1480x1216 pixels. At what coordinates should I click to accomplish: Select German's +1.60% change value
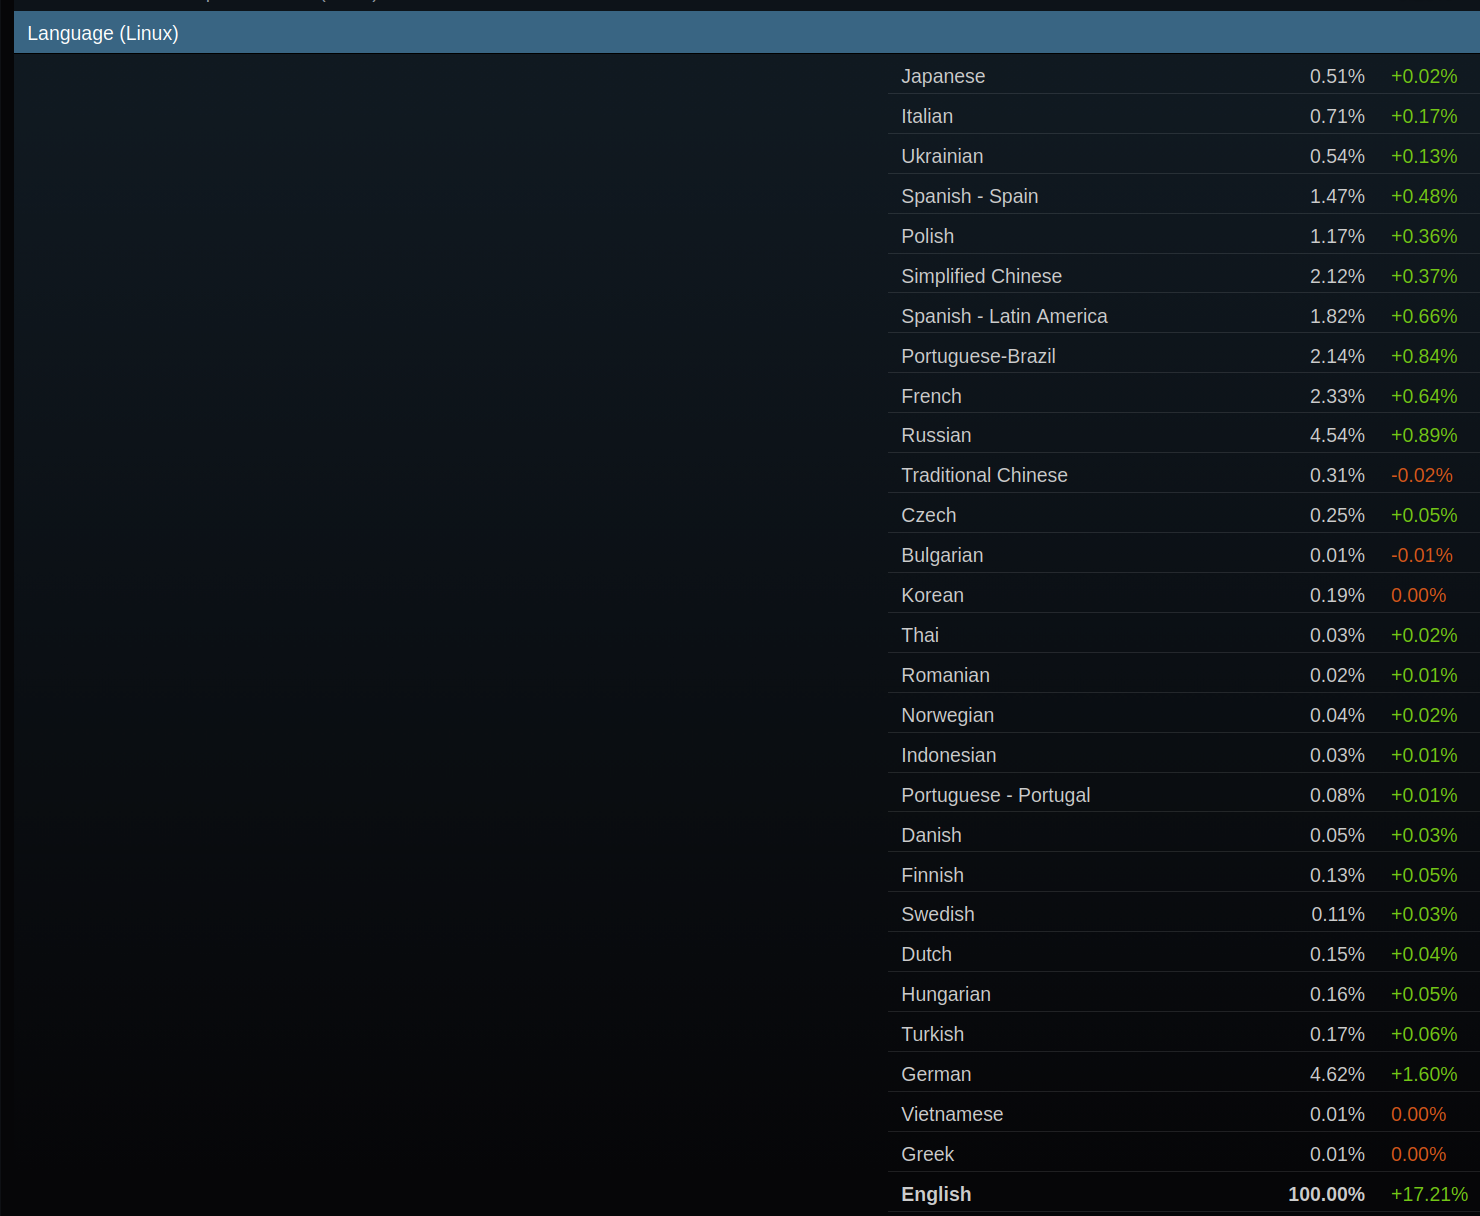1424,1074
